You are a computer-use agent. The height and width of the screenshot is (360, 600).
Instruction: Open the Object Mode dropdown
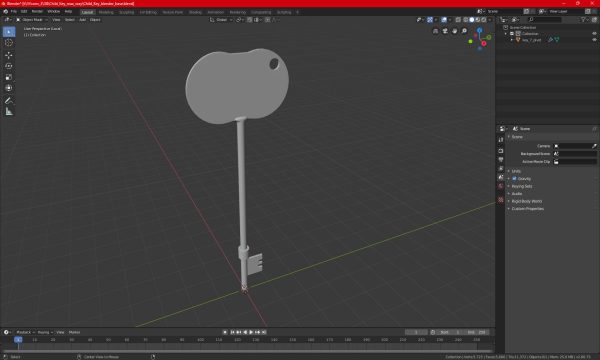32,20
